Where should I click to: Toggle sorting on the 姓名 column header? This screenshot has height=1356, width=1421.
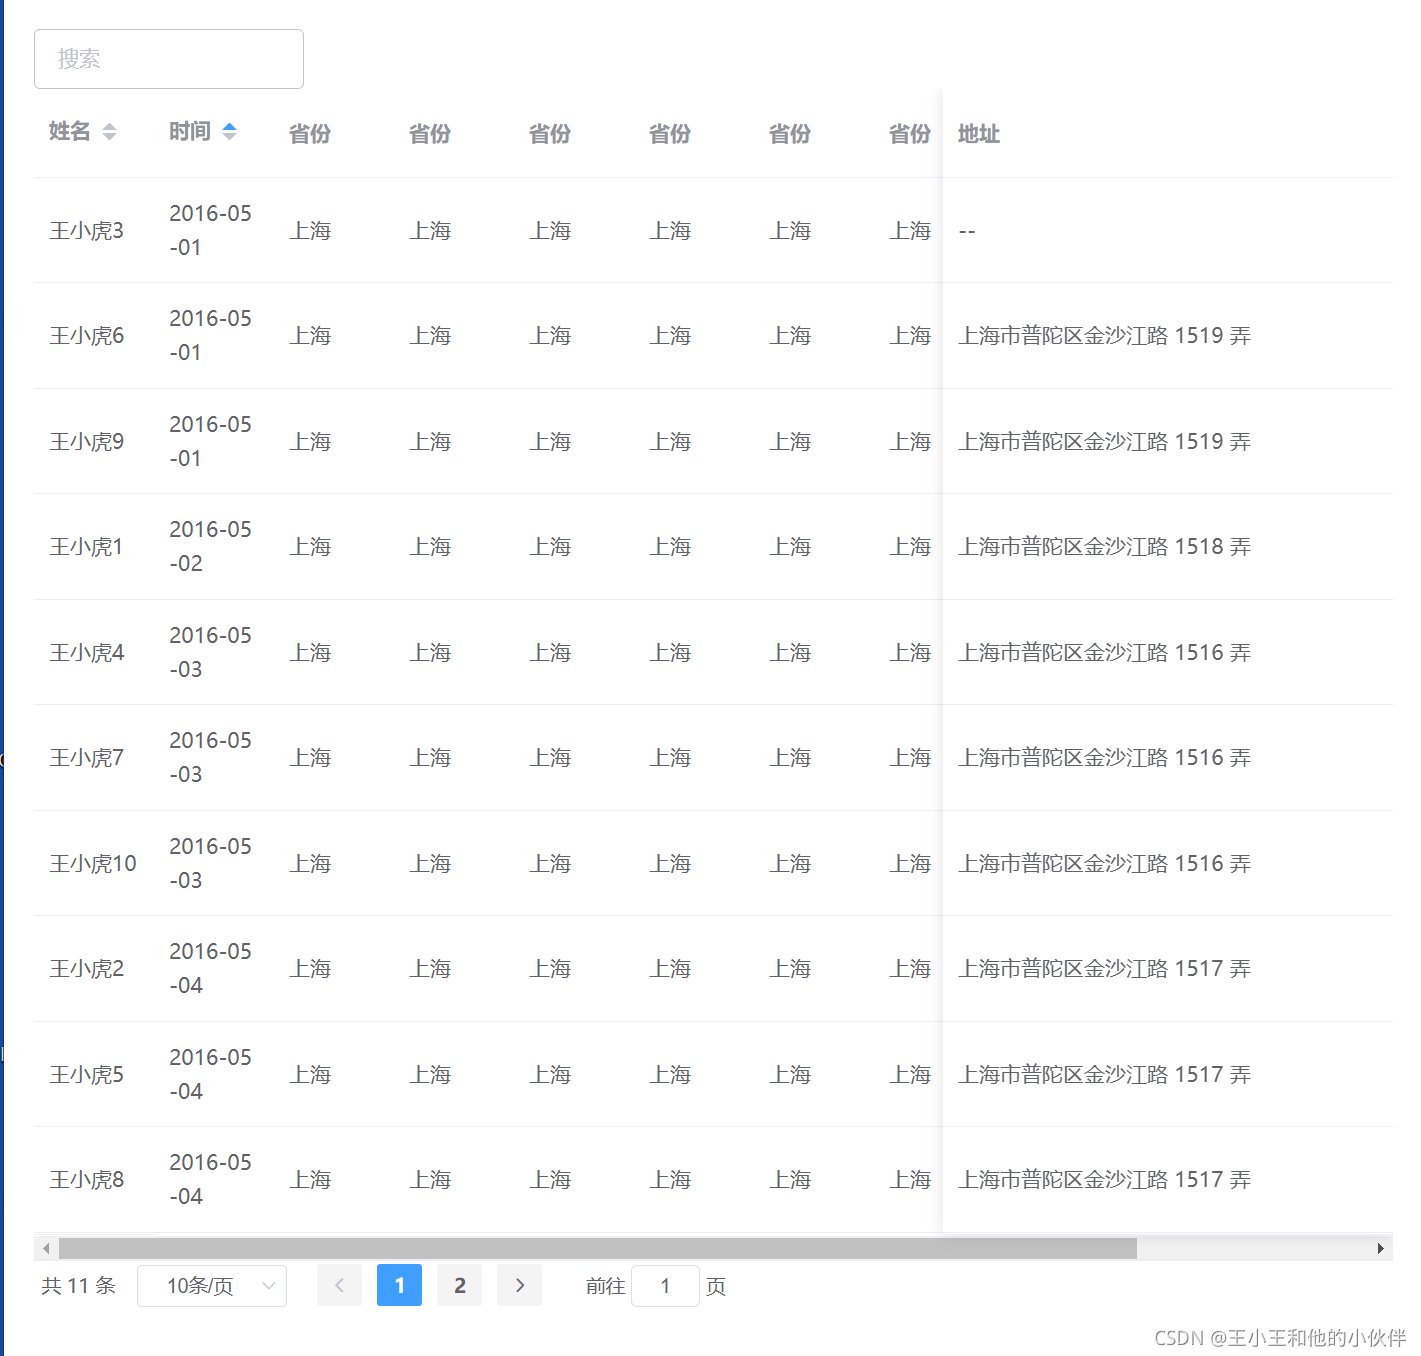[68, 131]
